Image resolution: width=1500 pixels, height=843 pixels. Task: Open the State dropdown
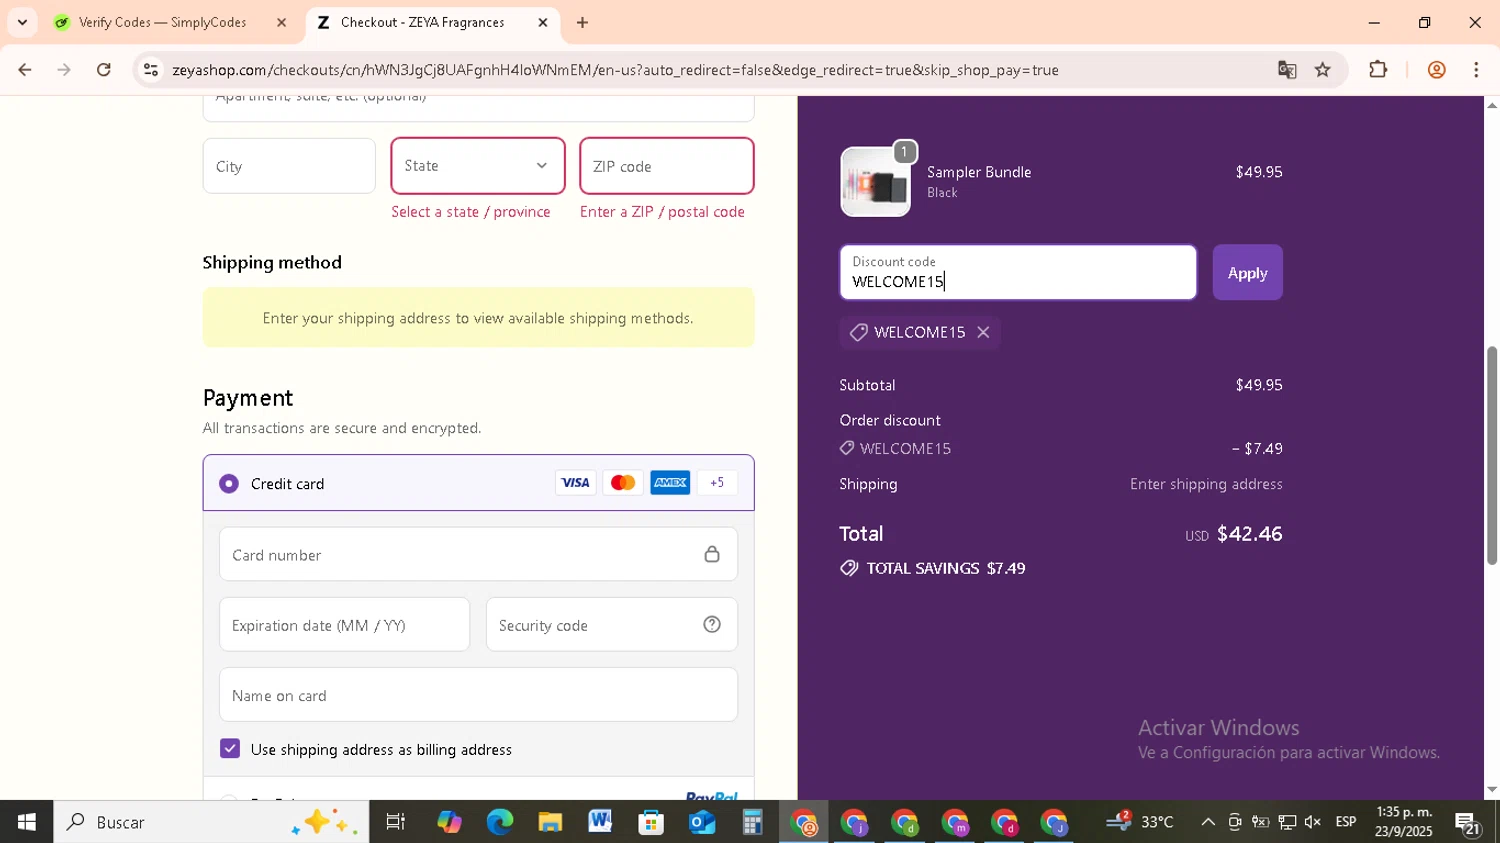point(478,166)
